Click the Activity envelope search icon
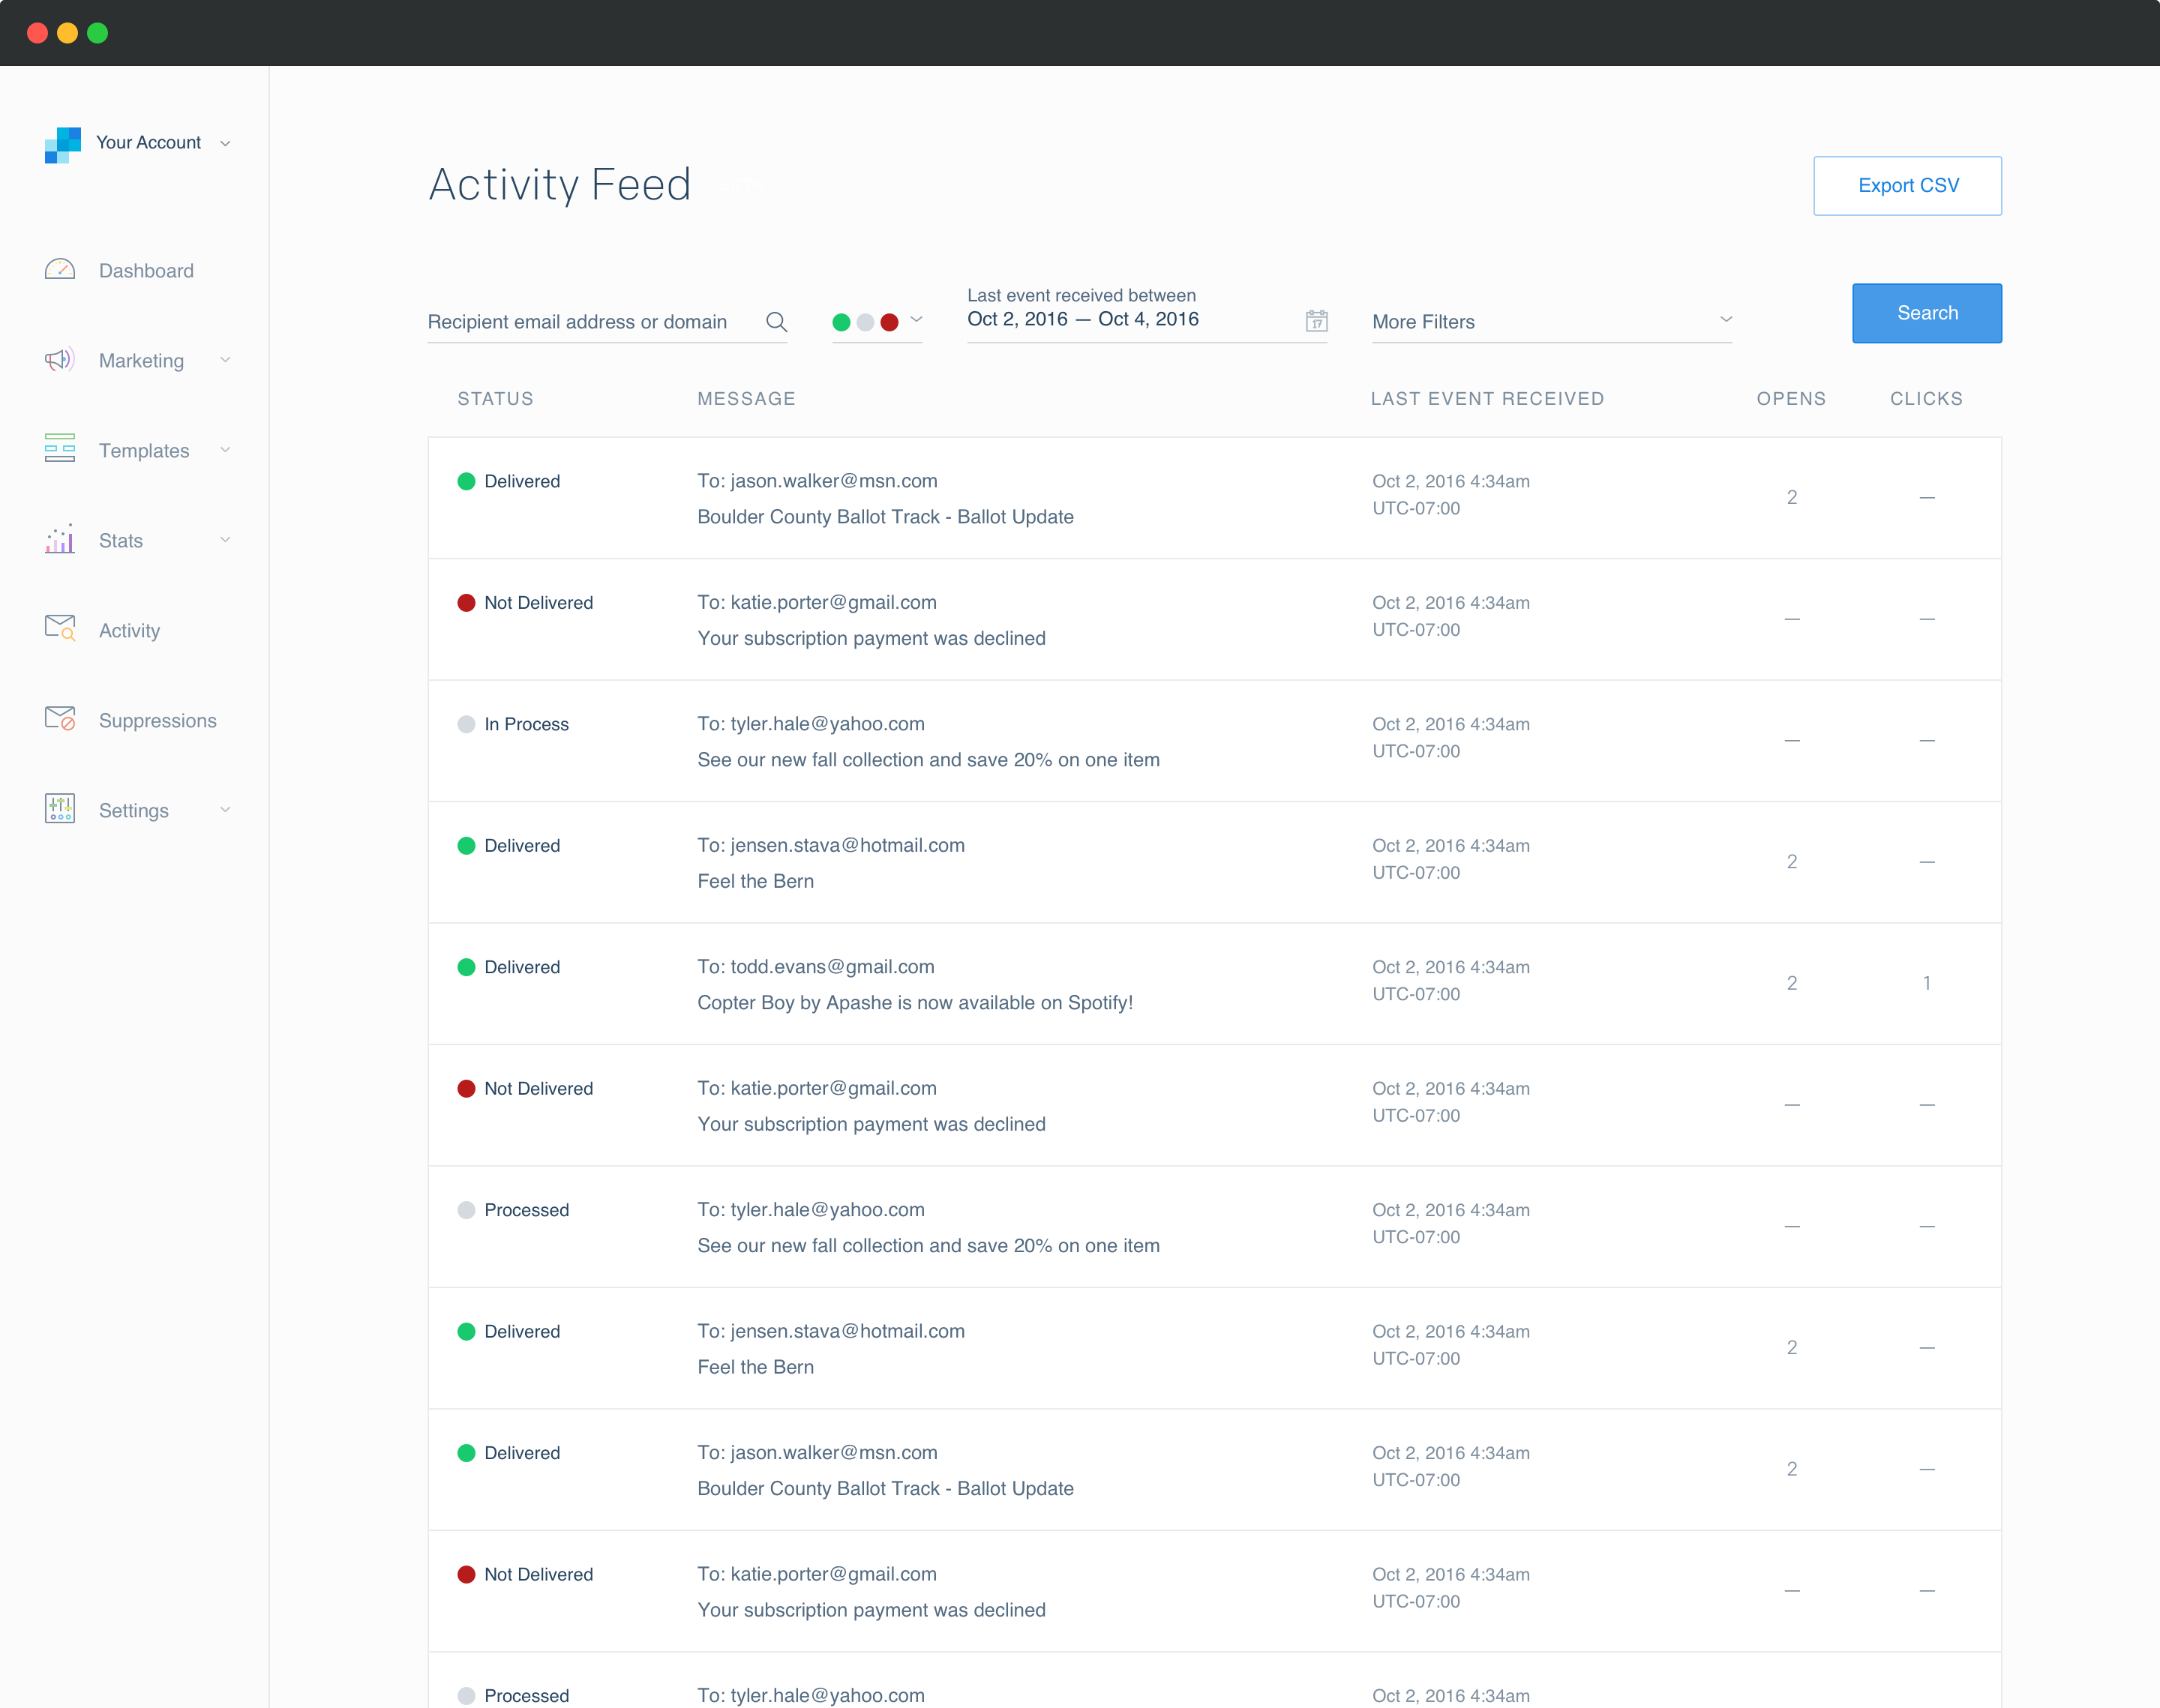Screen dimensions: 2160x1708 tap(60, 628)
